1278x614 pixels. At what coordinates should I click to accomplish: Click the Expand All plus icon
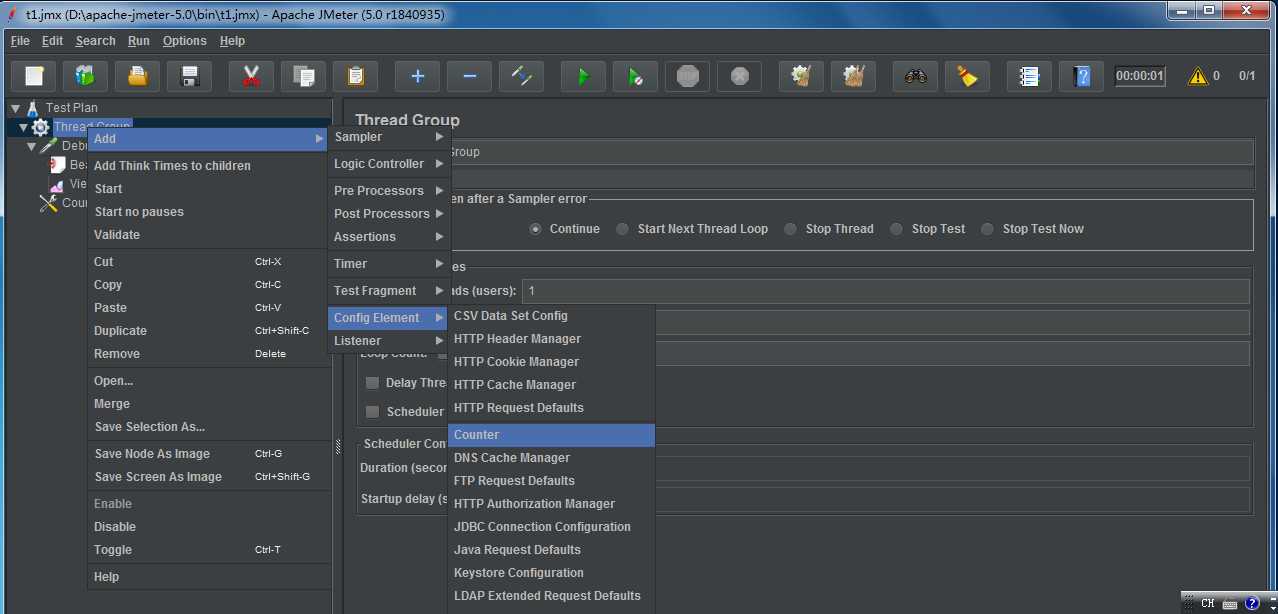pyautogui.click(x=417, y=76)
